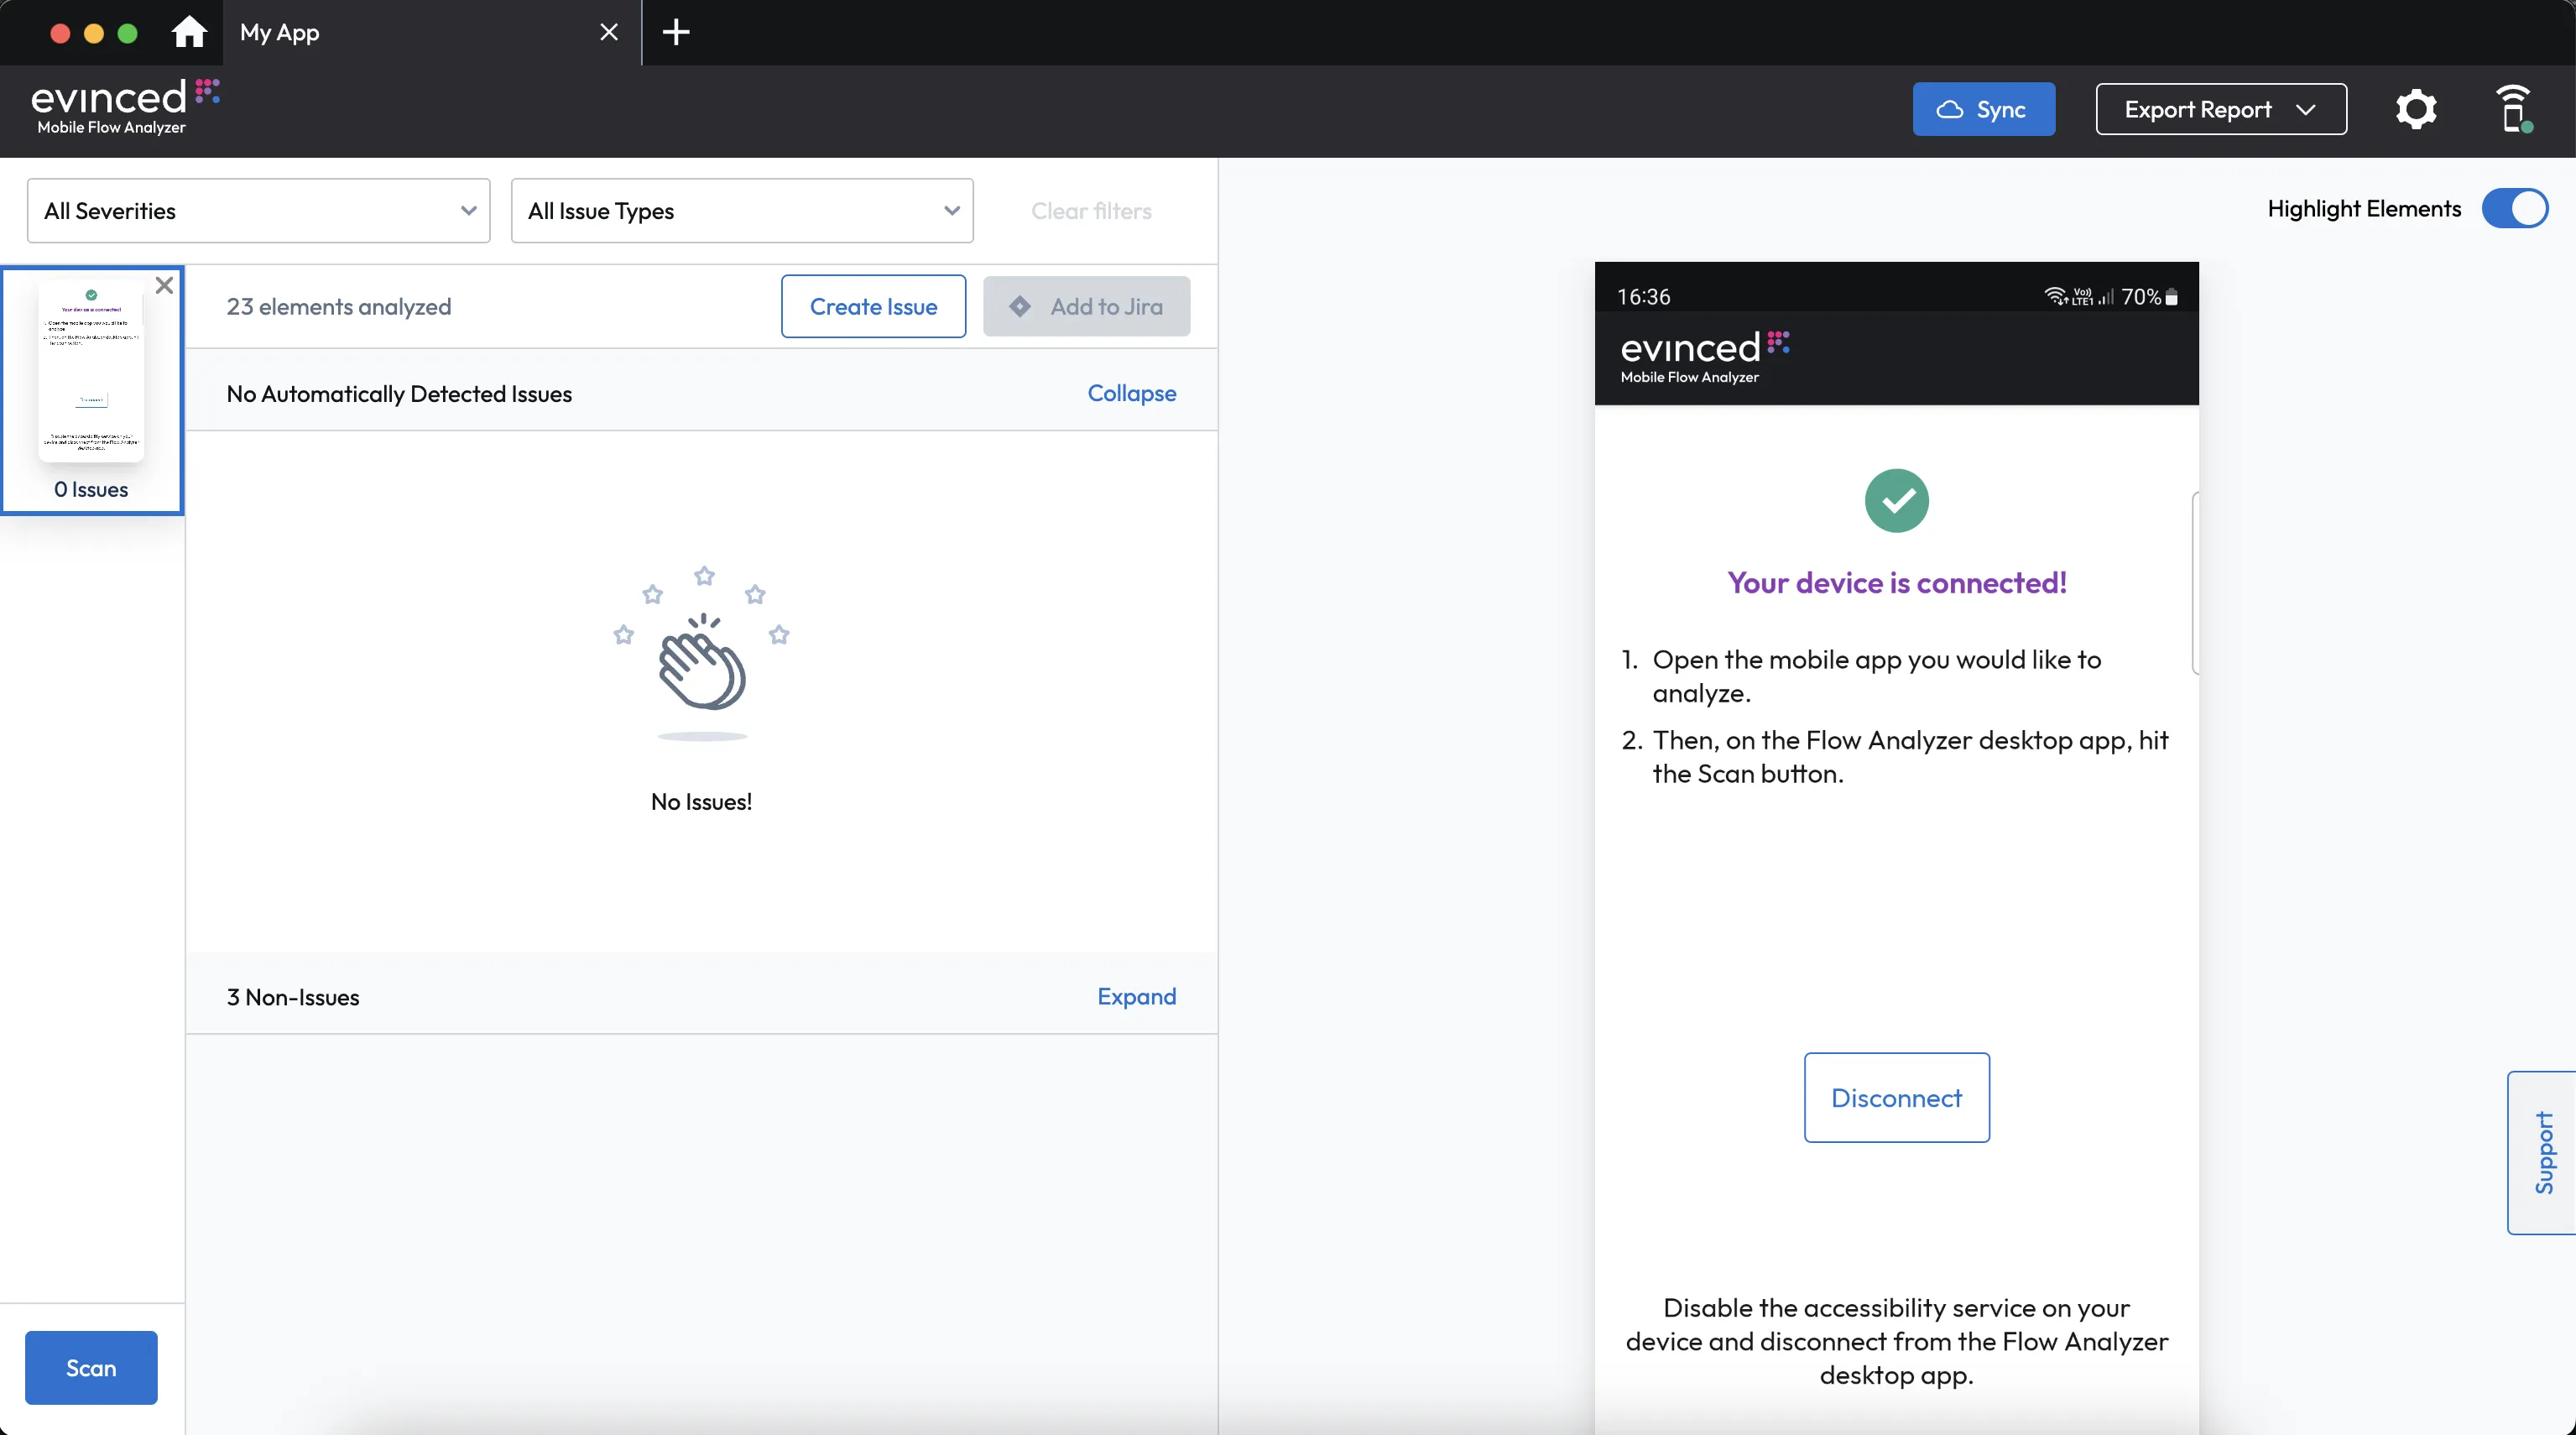Image resolution: width=2576 pixels, height=1435 pixels.
Task: Toggle the Highlight Elements switch
Action: pyautogui.click(x=2514, y=209)
